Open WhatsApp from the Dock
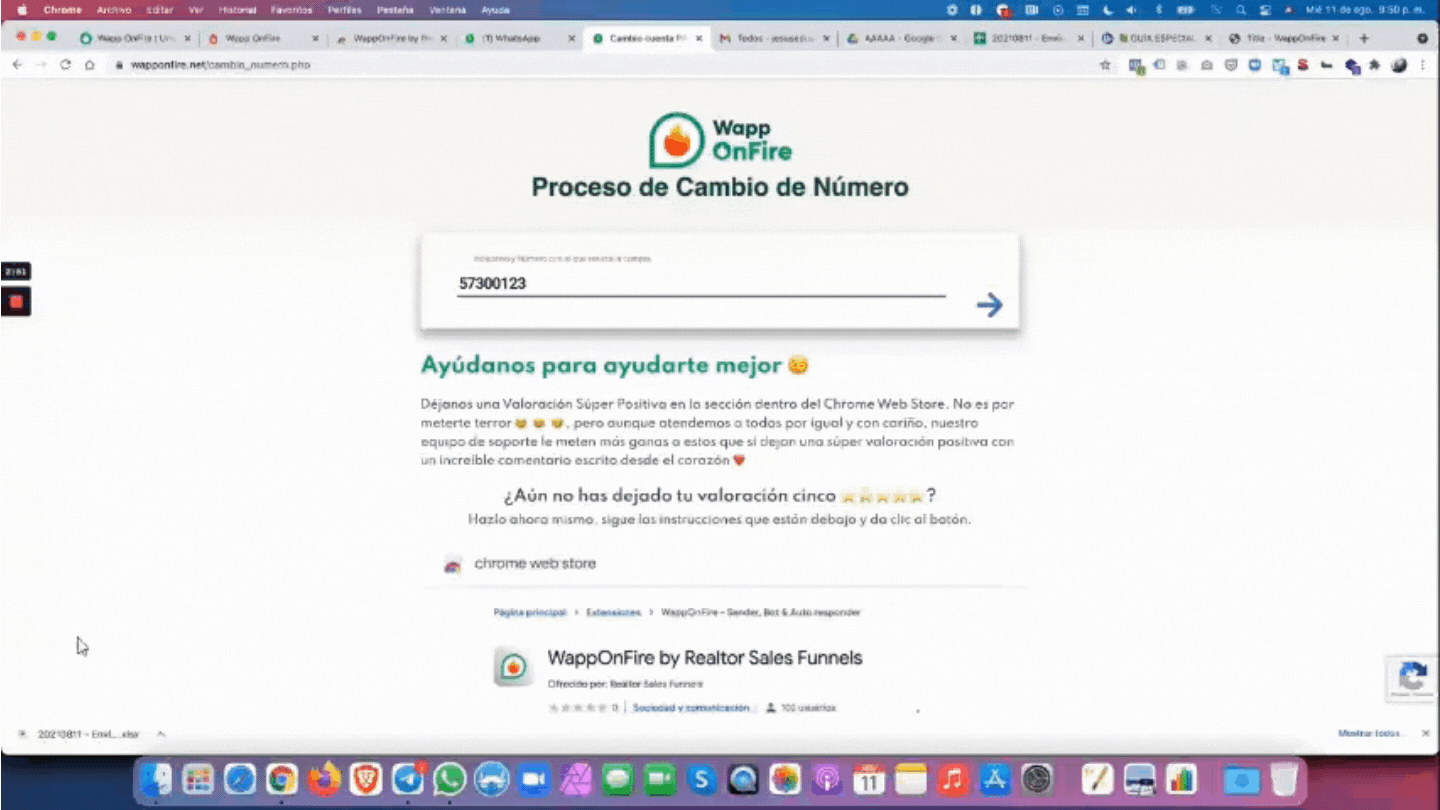1440x810 pixels. [x=450, y=779]
